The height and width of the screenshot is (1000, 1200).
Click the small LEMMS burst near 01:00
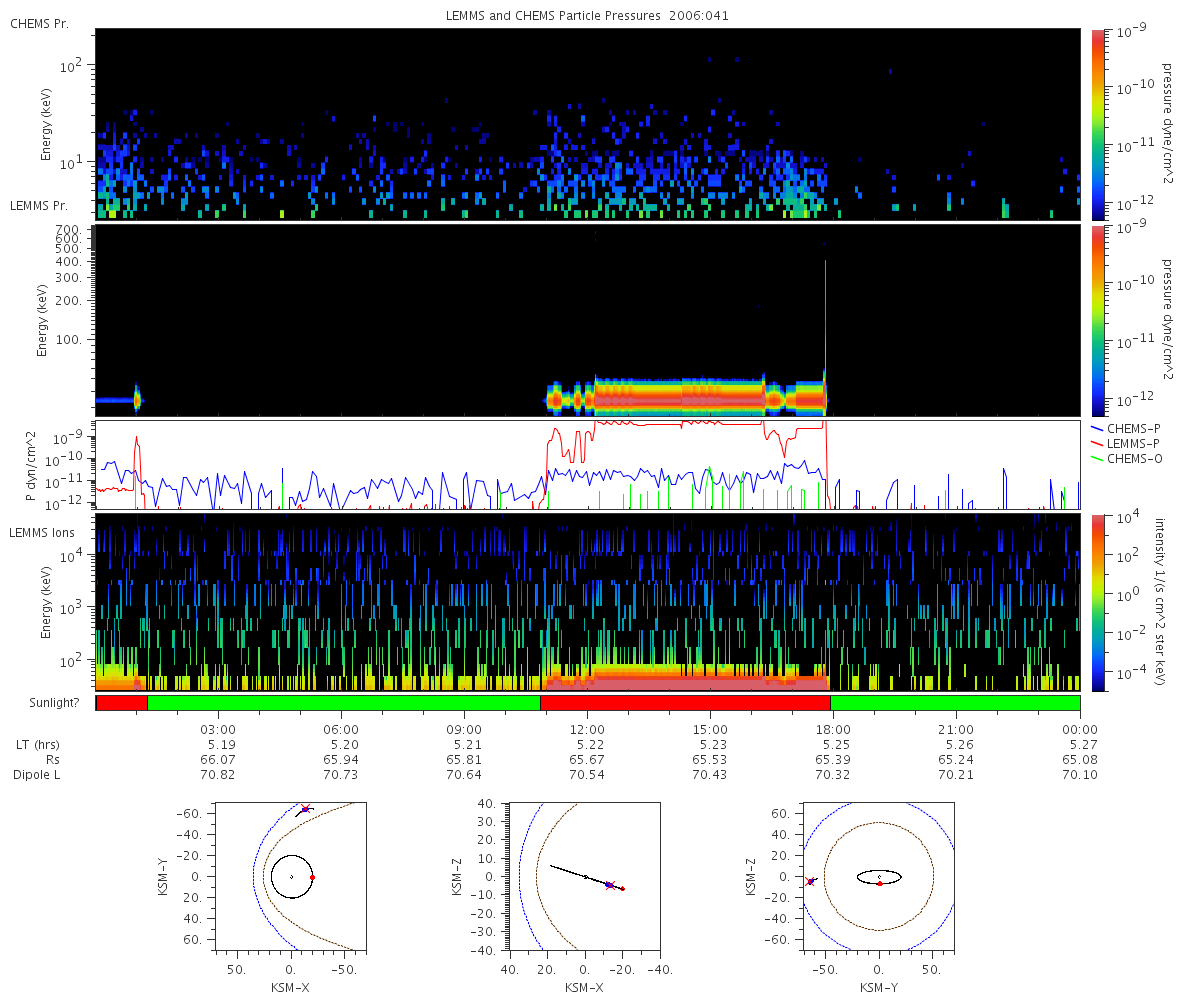pos(138,399)
